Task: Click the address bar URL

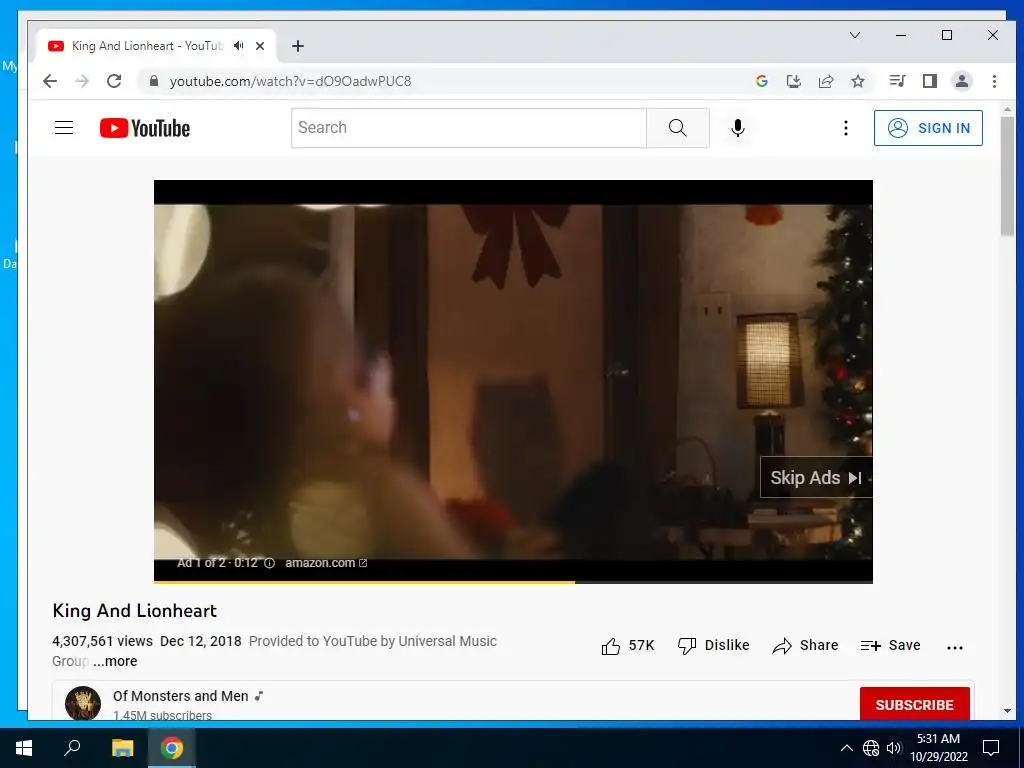Action: click(291, 81)
